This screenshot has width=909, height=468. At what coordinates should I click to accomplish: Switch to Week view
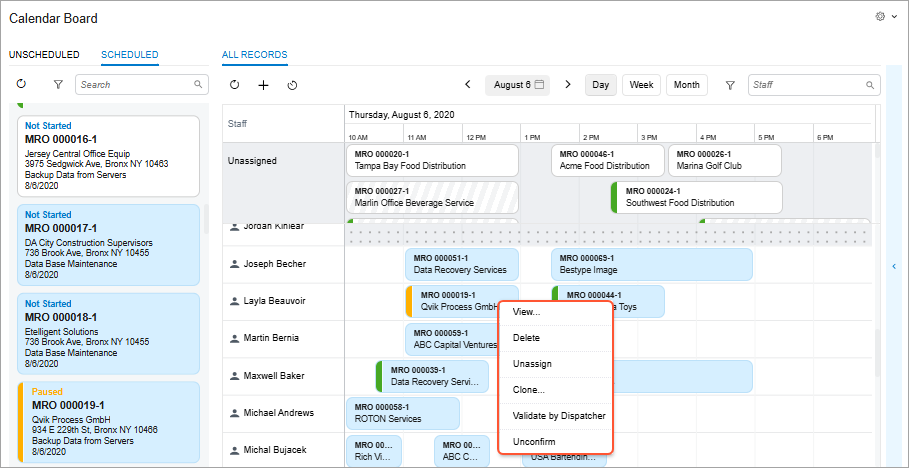point(641,85)
